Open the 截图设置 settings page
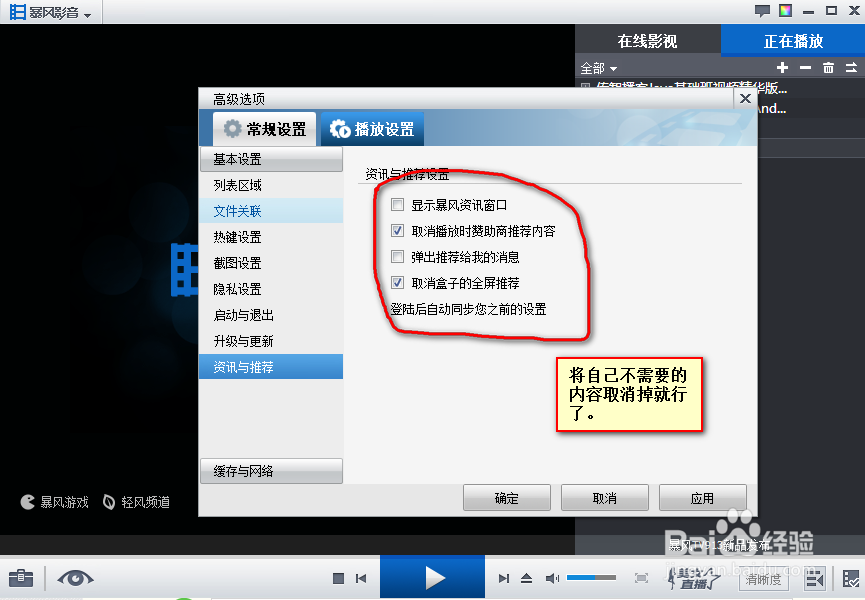The image size is (865, 600). tap(271, 263)
